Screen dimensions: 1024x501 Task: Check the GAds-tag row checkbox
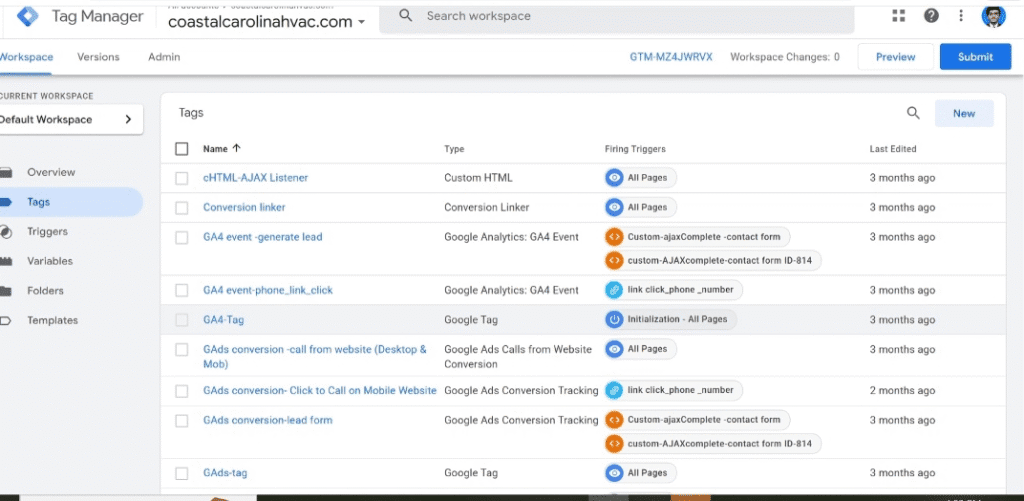(x=182, y=474)
